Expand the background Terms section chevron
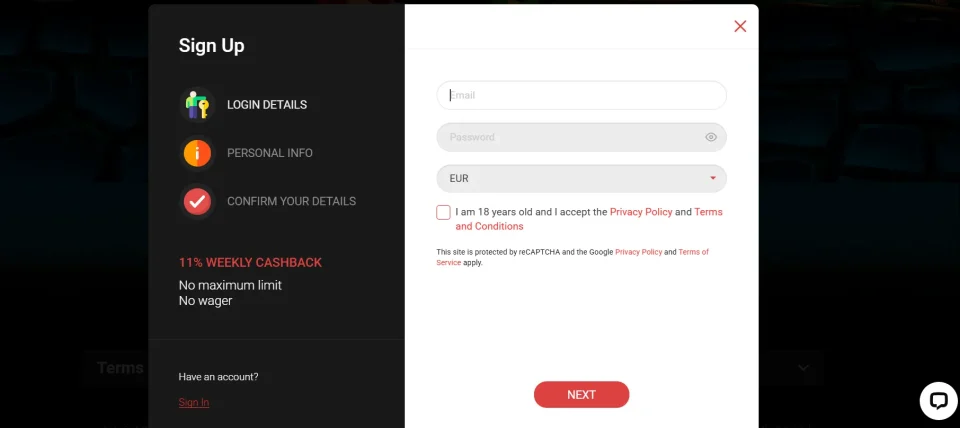The height and width of the screenshot is (428, 960). click(803, 368)
